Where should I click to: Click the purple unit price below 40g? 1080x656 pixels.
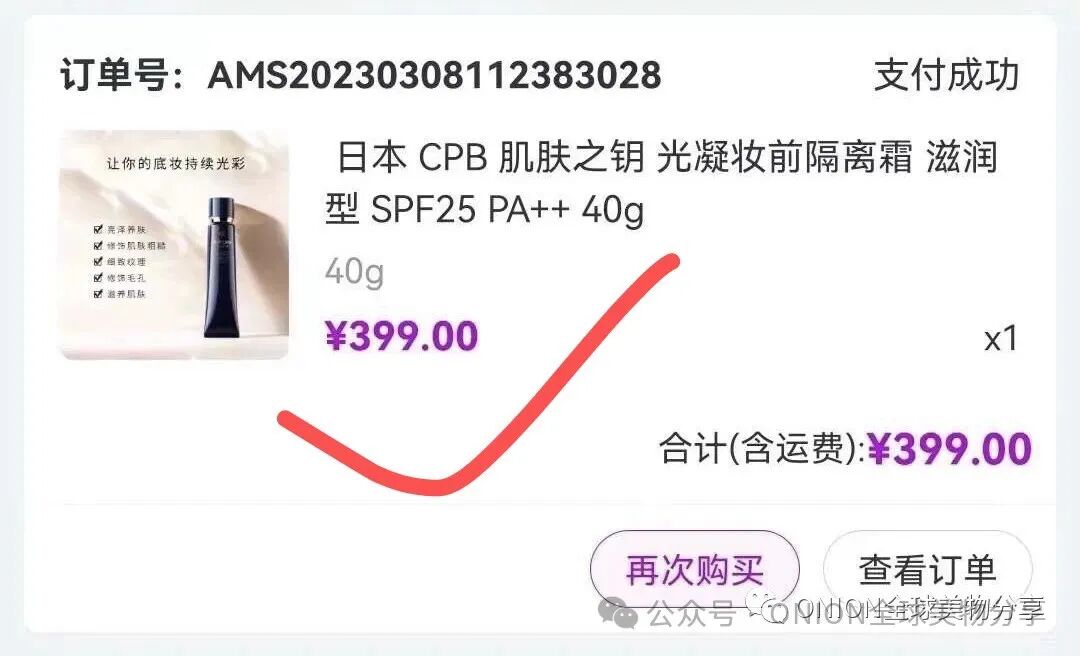(402, 336)
